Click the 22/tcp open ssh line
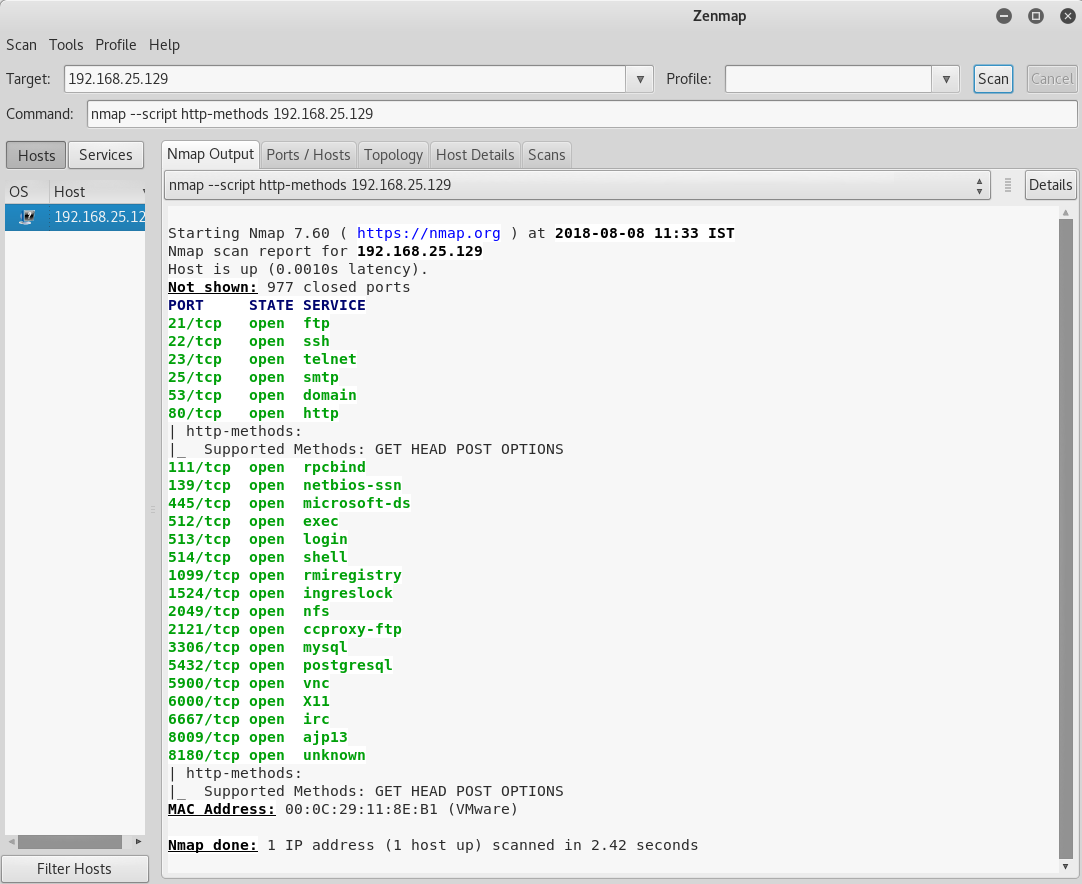Screen dimensions: 1082x884 249,342
